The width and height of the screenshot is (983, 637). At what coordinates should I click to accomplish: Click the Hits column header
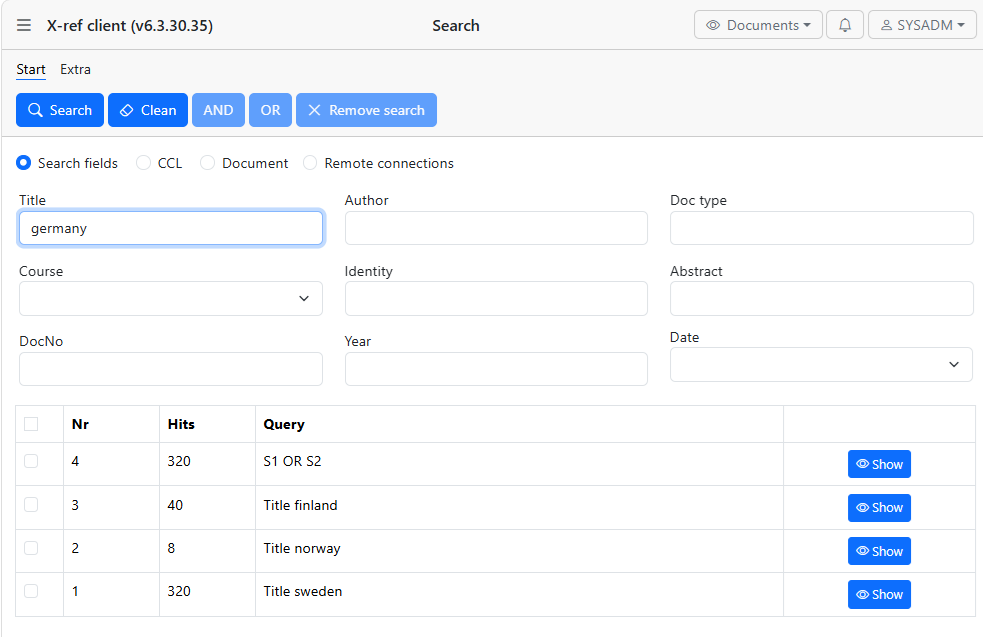(181, 424)
